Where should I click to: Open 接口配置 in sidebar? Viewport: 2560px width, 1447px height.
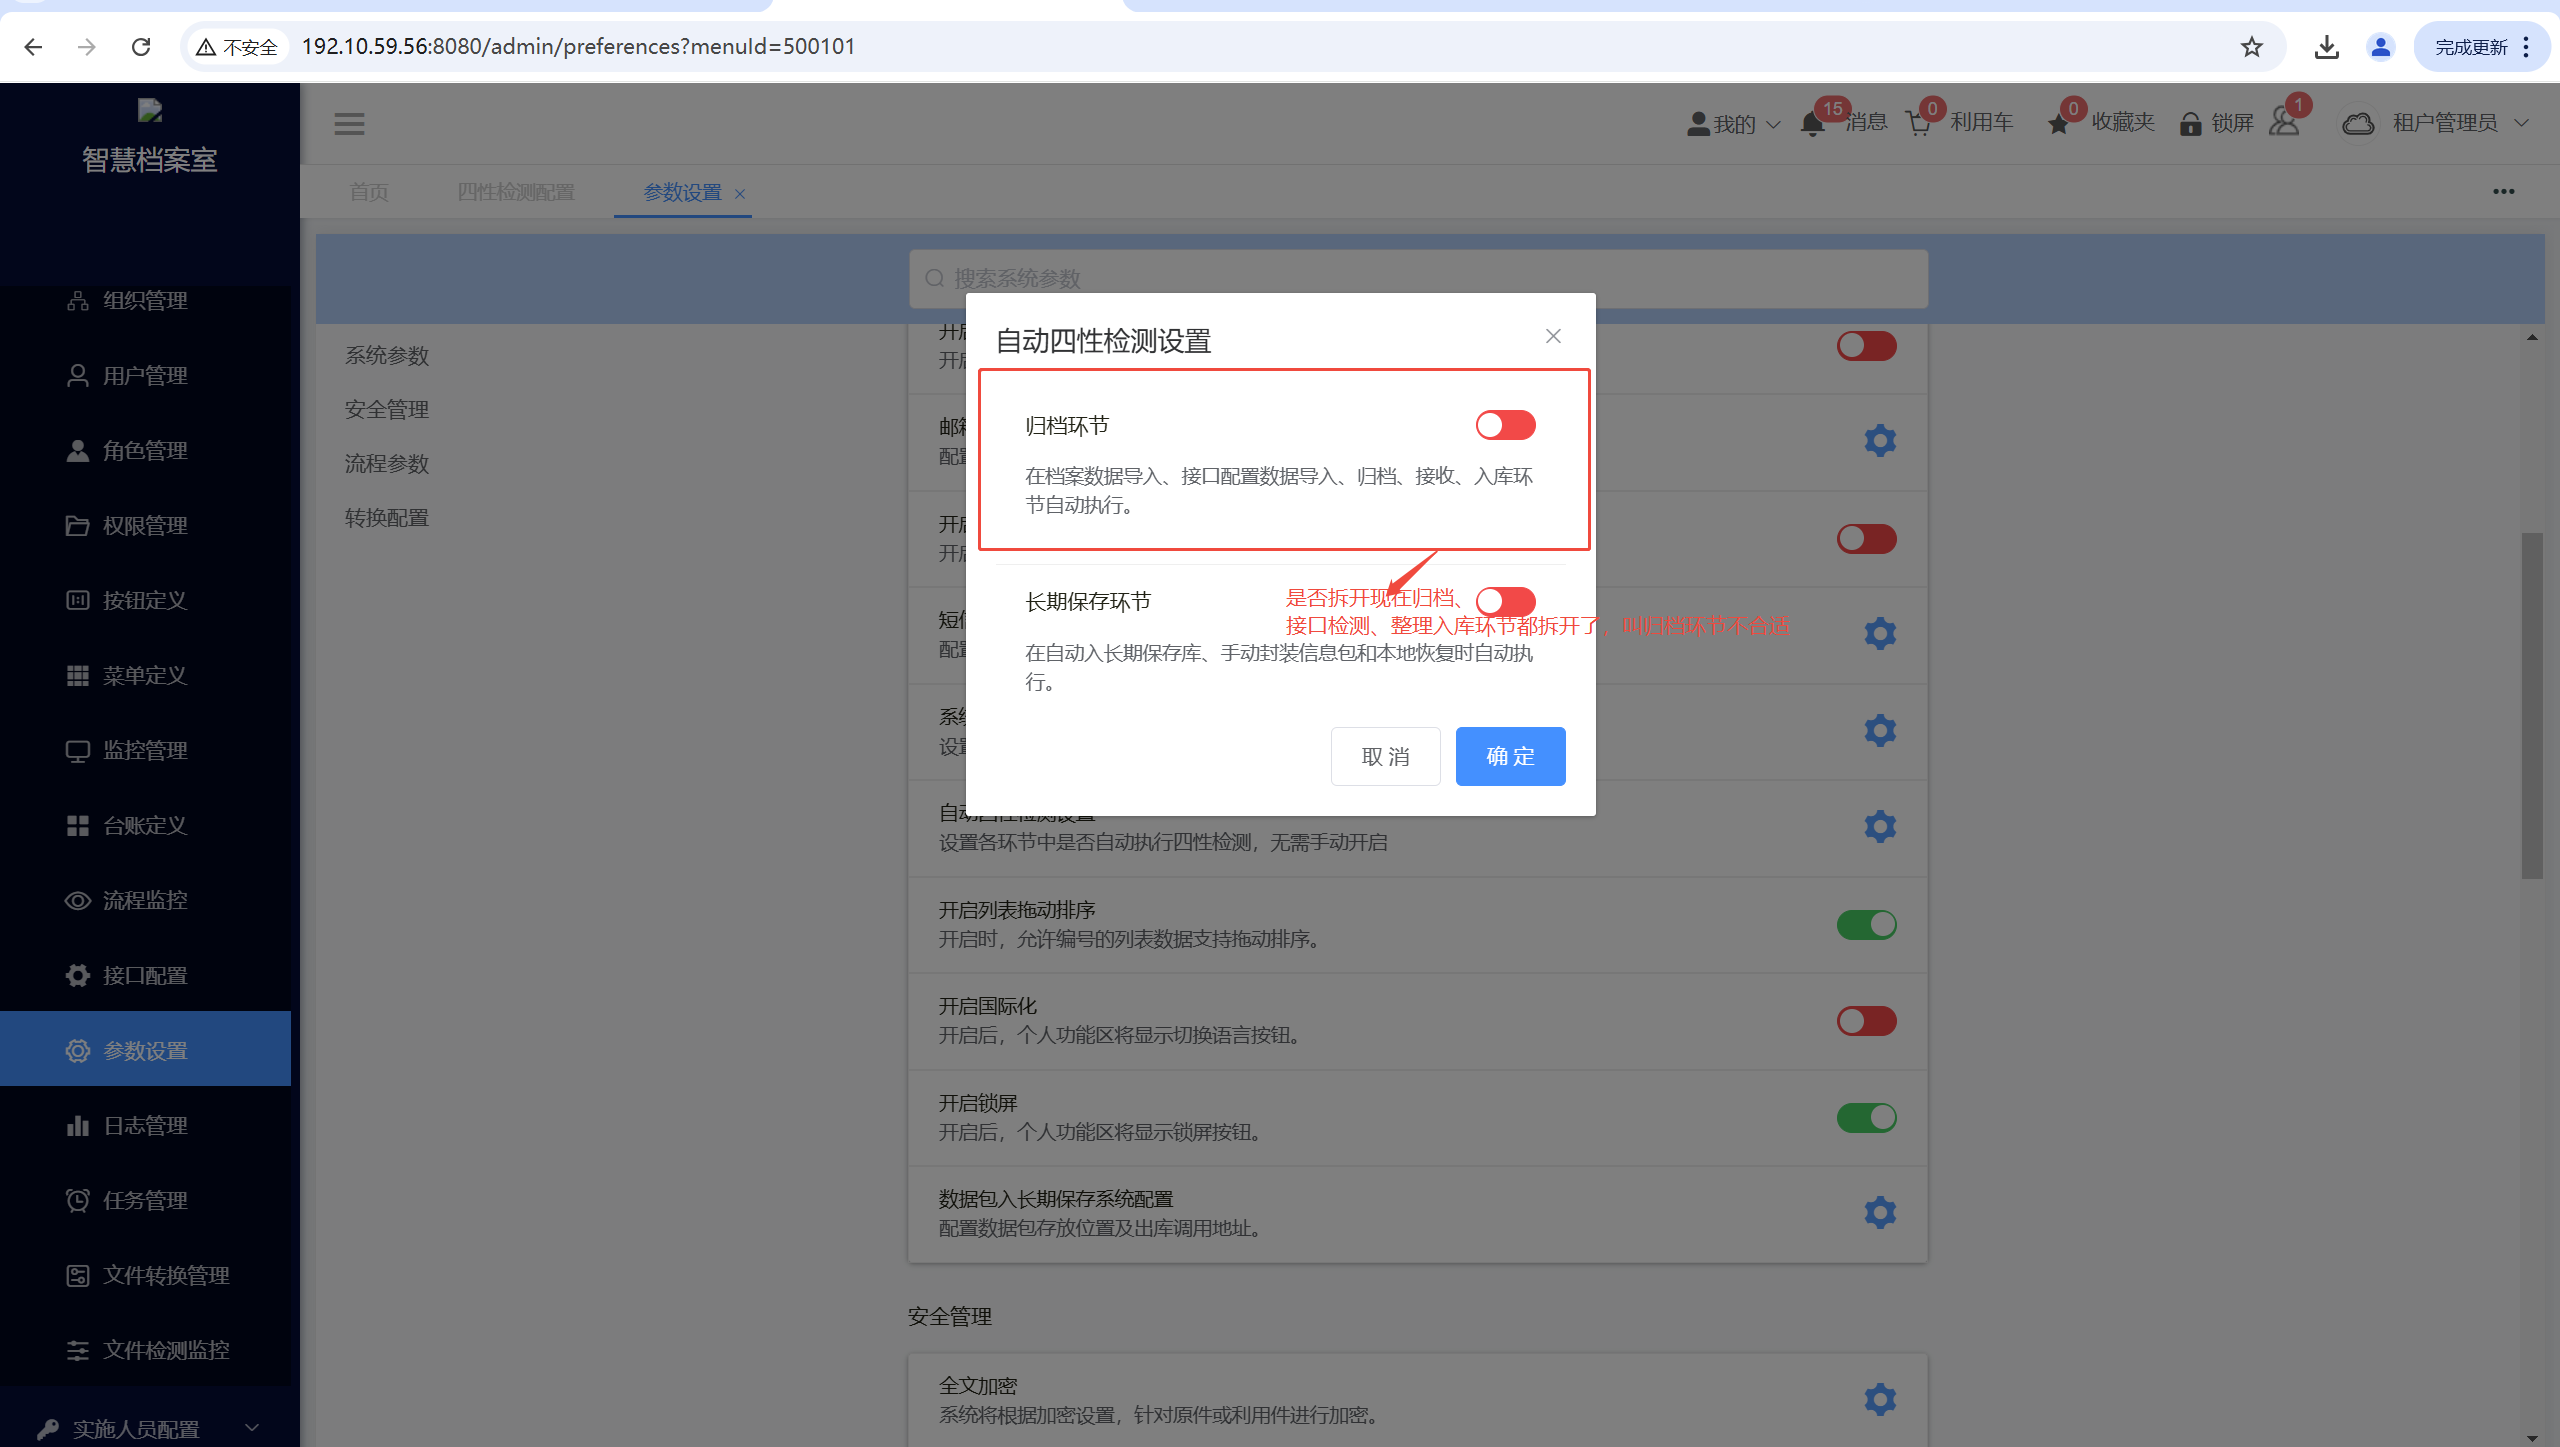pos(145,975)
